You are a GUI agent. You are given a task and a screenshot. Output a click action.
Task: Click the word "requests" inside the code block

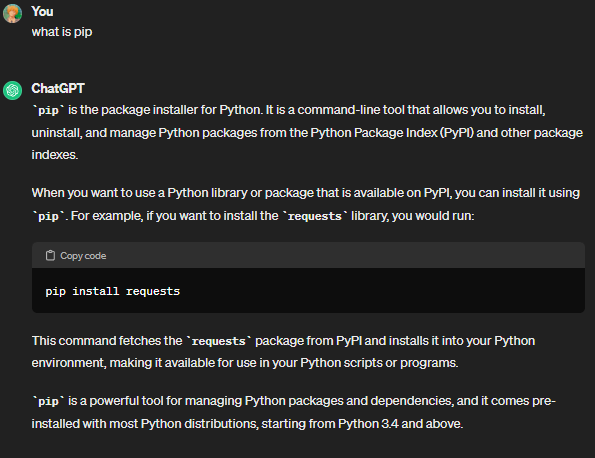153,291
